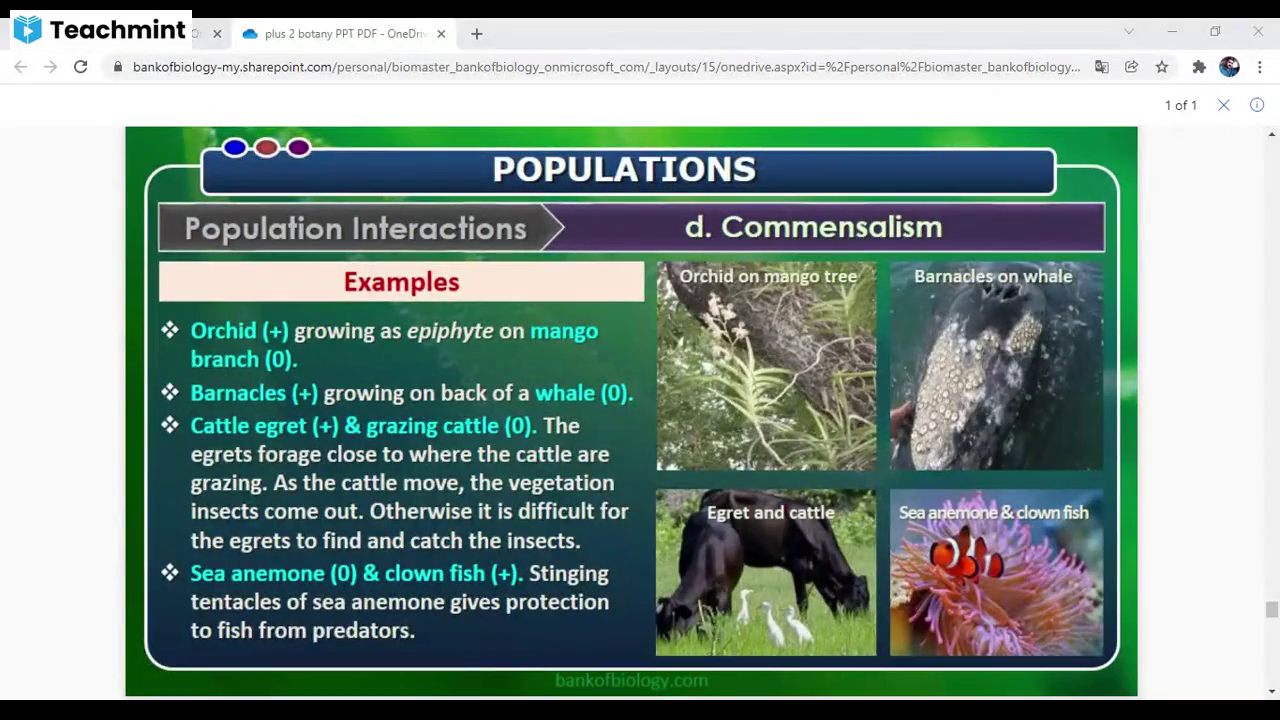Viewport: 1280px width, 720px height.
Task: Close the first browser tab
Action: (x=217, y=34)
